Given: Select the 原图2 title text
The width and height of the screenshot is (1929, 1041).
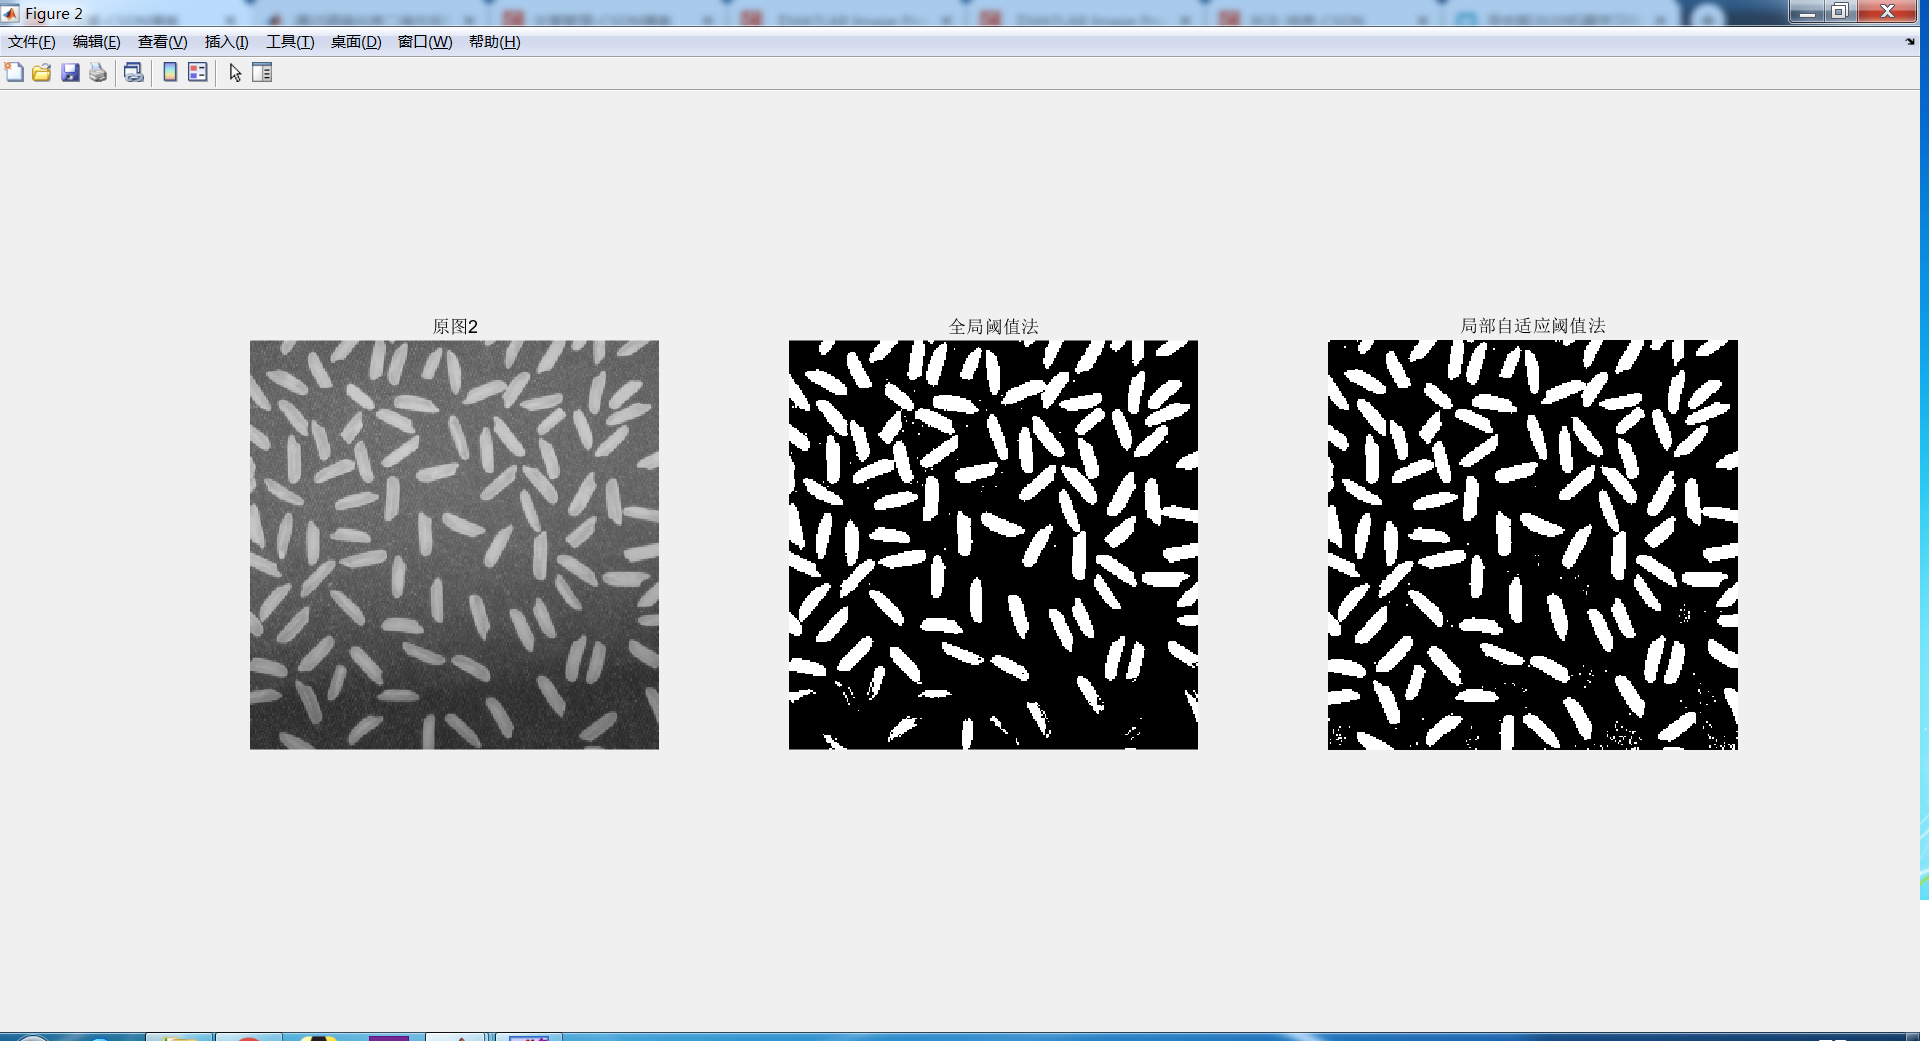Looking at the screenshot, I should pos(455,327).
